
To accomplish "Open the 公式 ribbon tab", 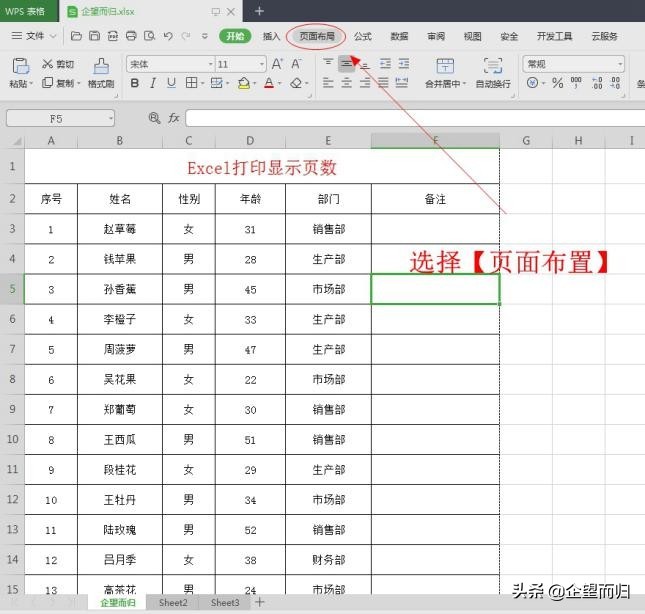I will click(x=362, y=36).
